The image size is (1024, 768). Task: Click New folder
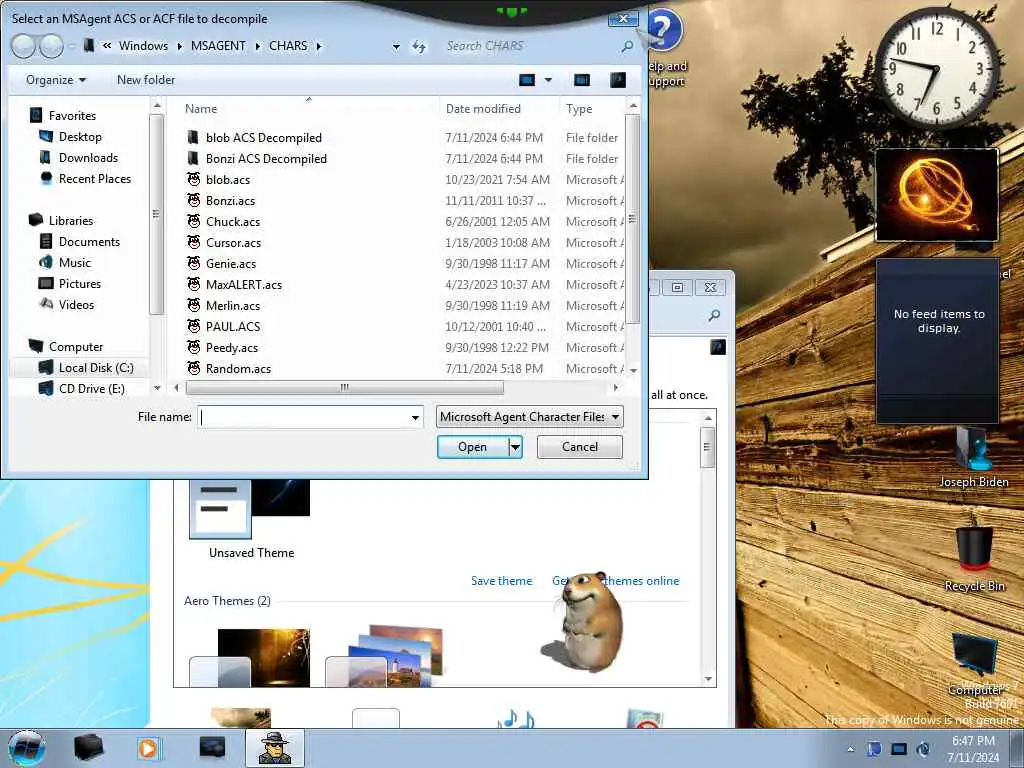point(146,80)
